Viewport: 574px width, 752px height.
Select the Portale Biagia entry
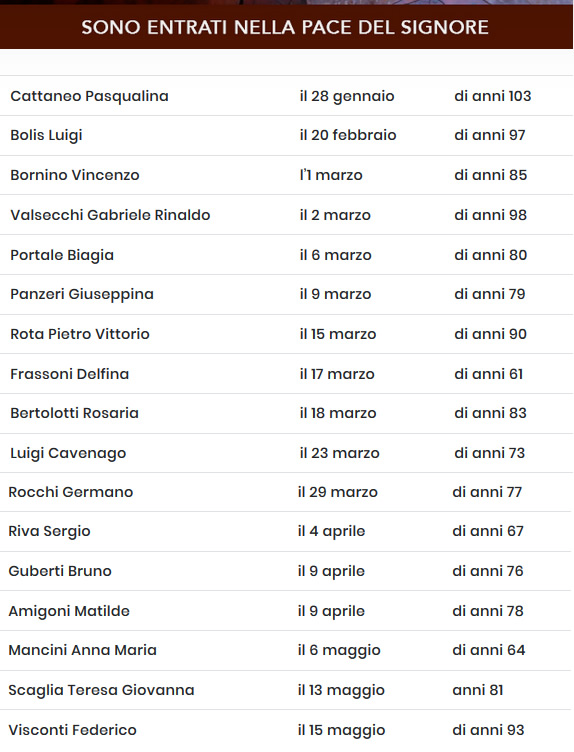pos(62,255)
